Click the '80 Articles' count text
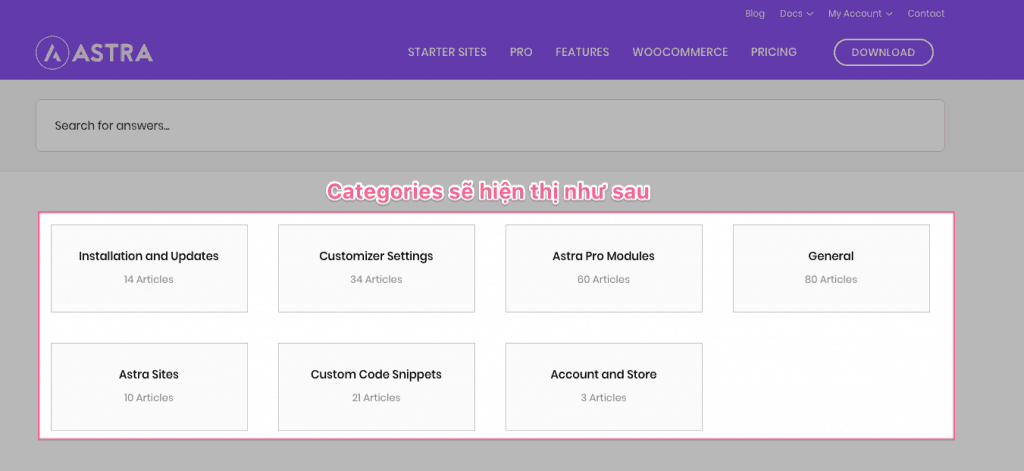 pos(831,280)
